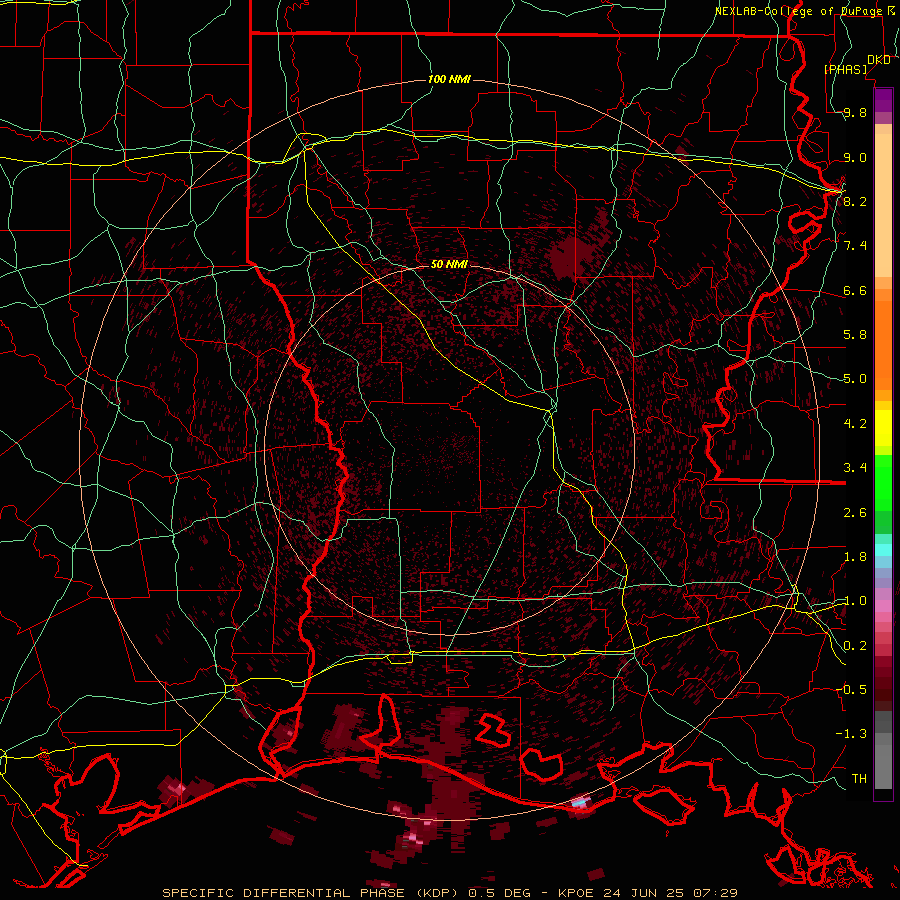The height and width of the screenshot is (900, 900).
Task: Click the 7.4 value on the color scale
Action: 855,246
